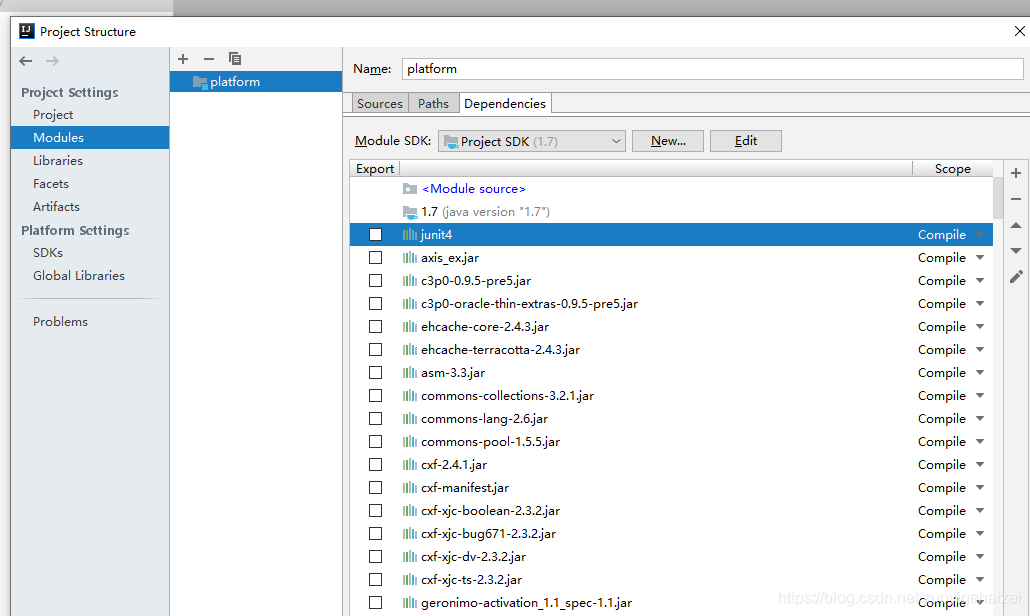This screenshot has width=1030, height=616.
Task: Change scope of cxf-xjc-ts-2.3.2.jar
Action: tap(980, 579)
